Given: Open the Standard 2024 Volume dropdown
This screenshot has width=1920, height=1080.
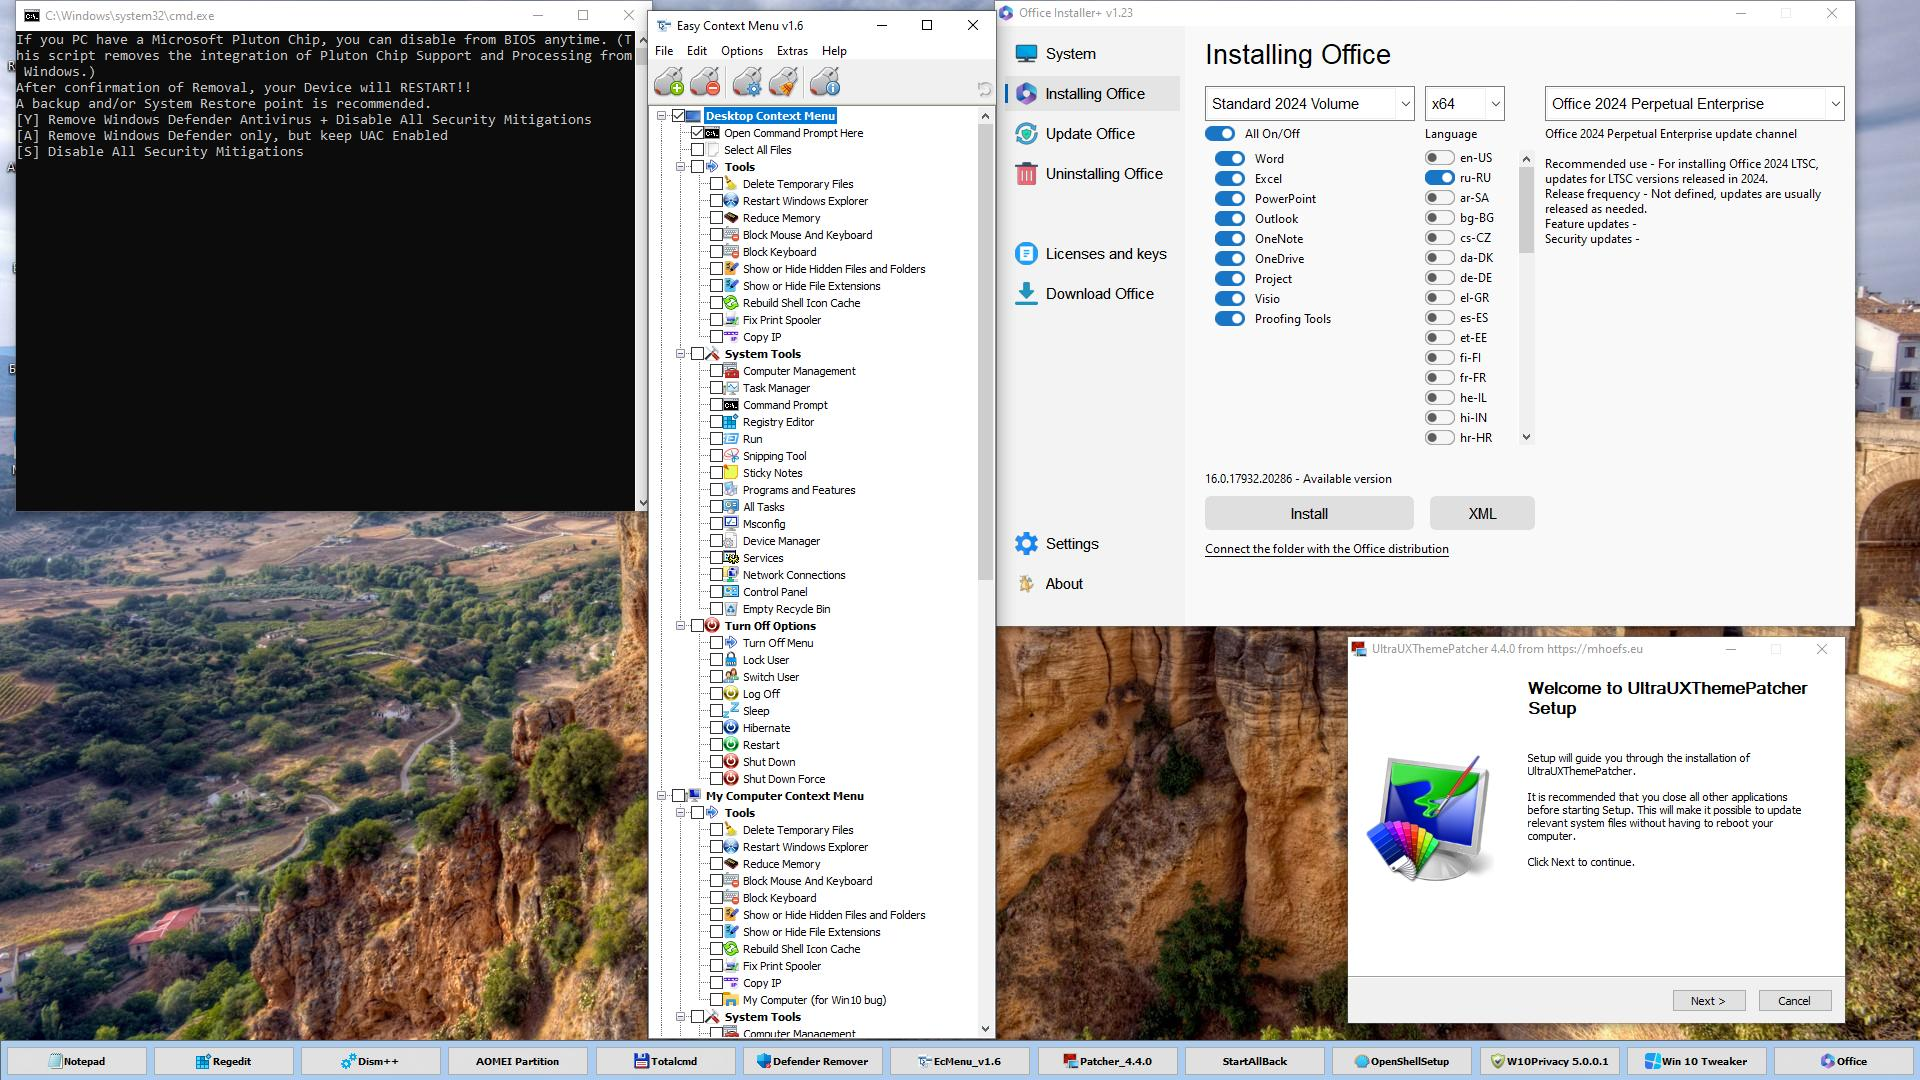Looking at the screenshot, I should pos(1309,104).
